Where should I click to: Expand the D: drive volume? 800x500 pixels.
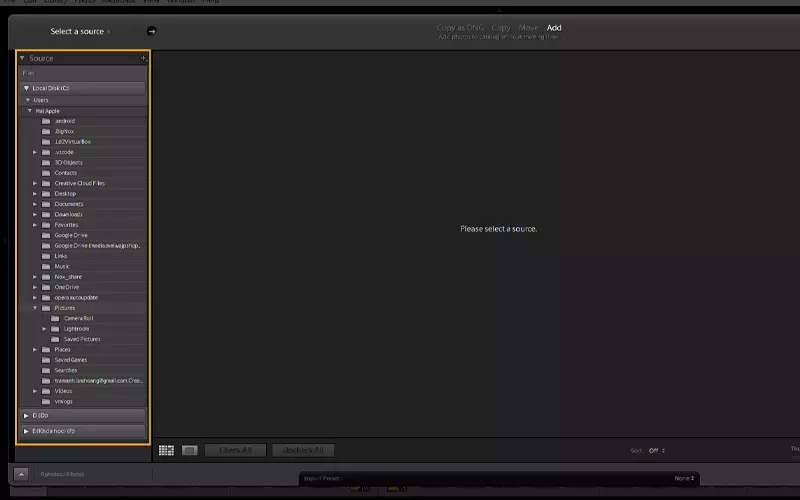click(26, 414)
